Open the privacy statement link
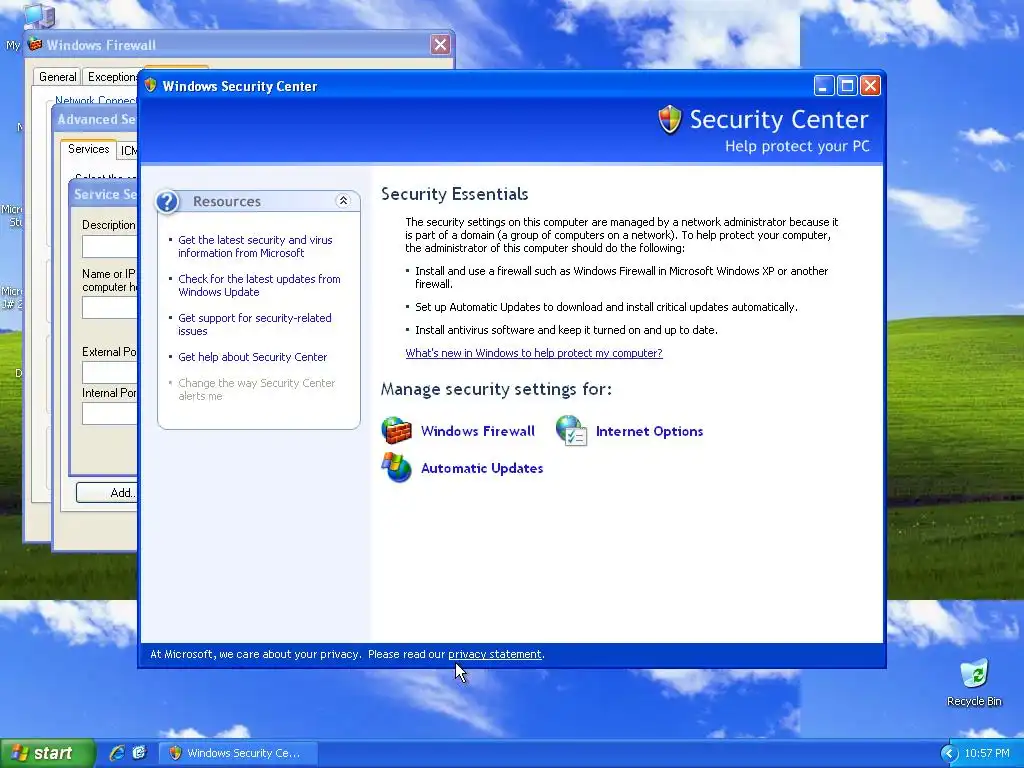1024x768 pixels. [494, 654]
